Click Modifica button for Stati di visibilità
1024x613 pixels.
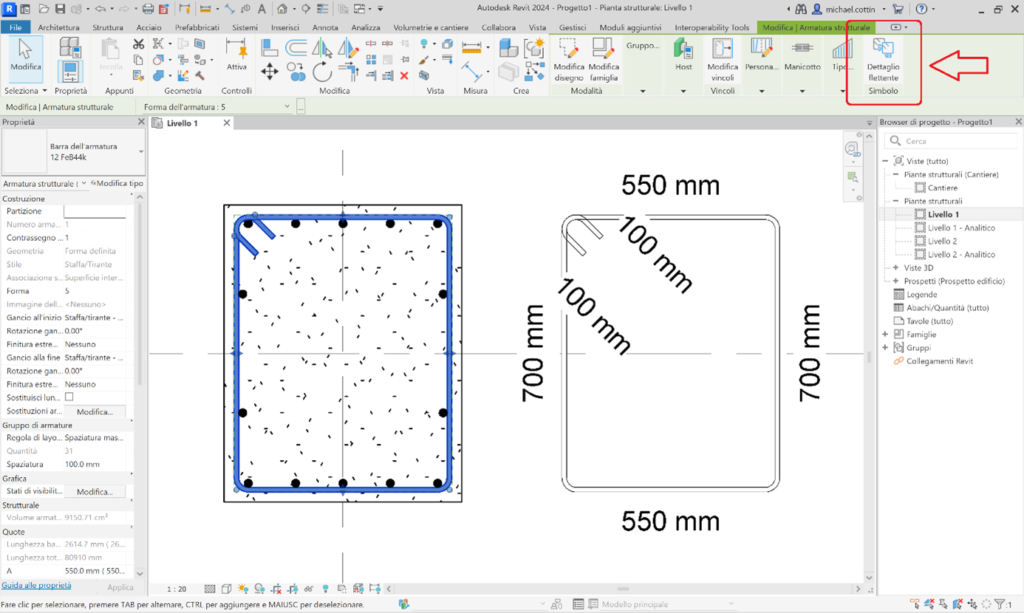tap(95, 492)
